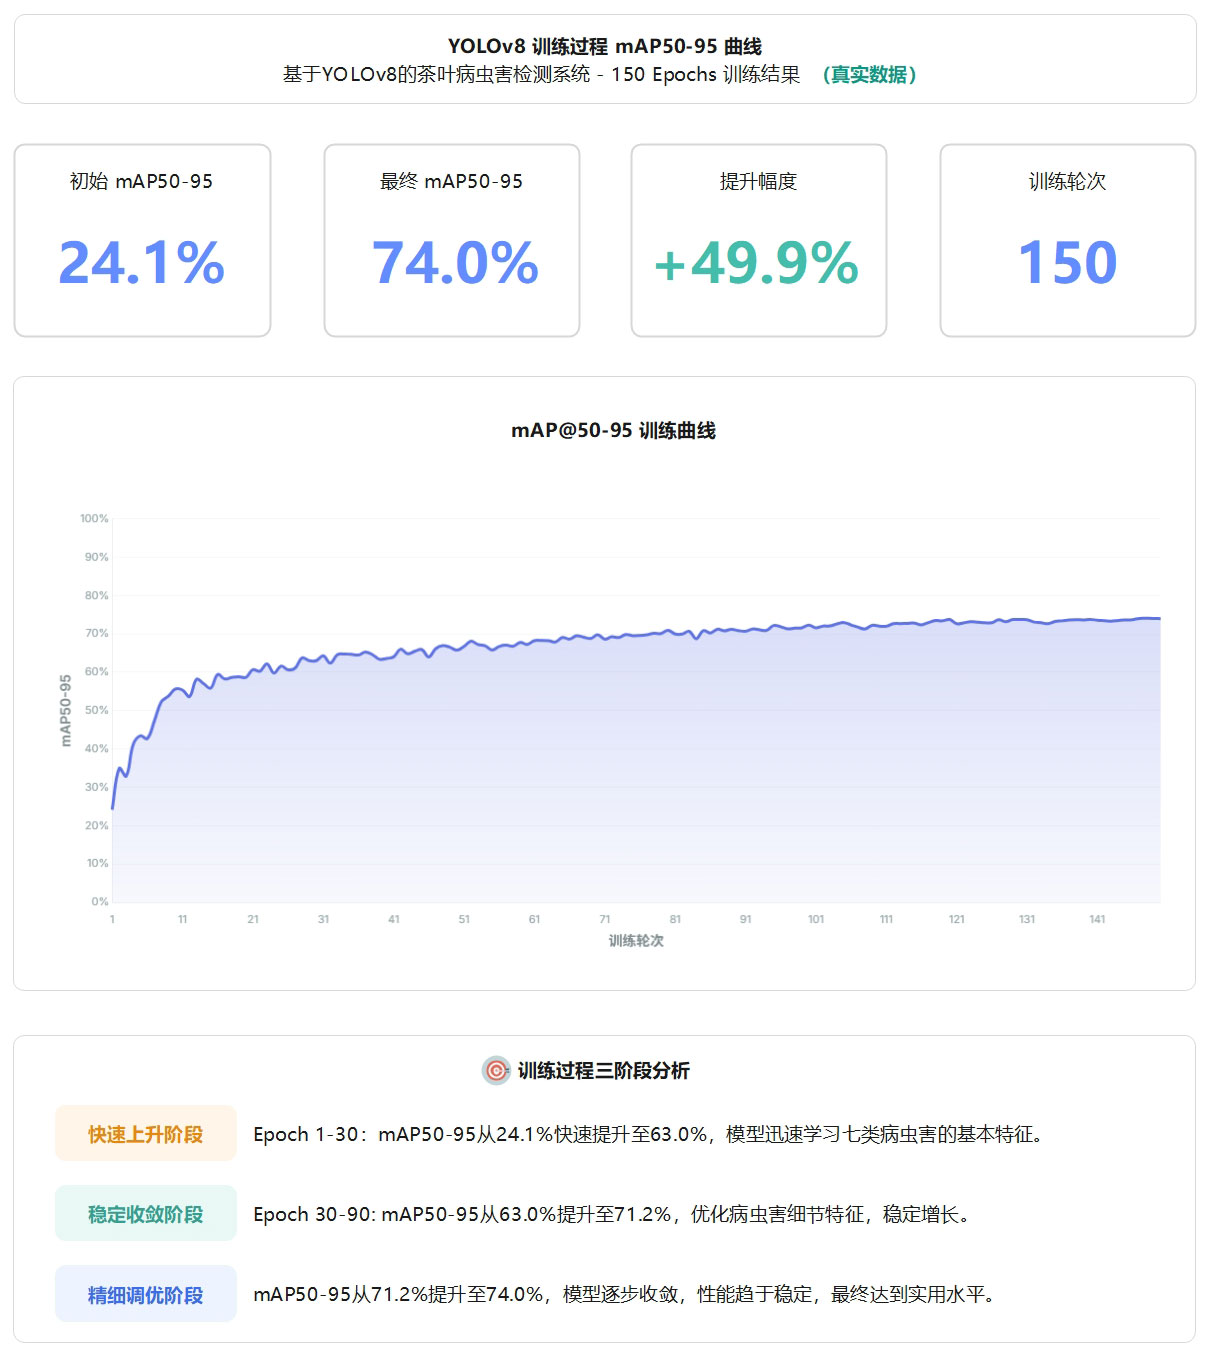
Task: Click x-axis tick label 141
Action: tap(1097, 919)
